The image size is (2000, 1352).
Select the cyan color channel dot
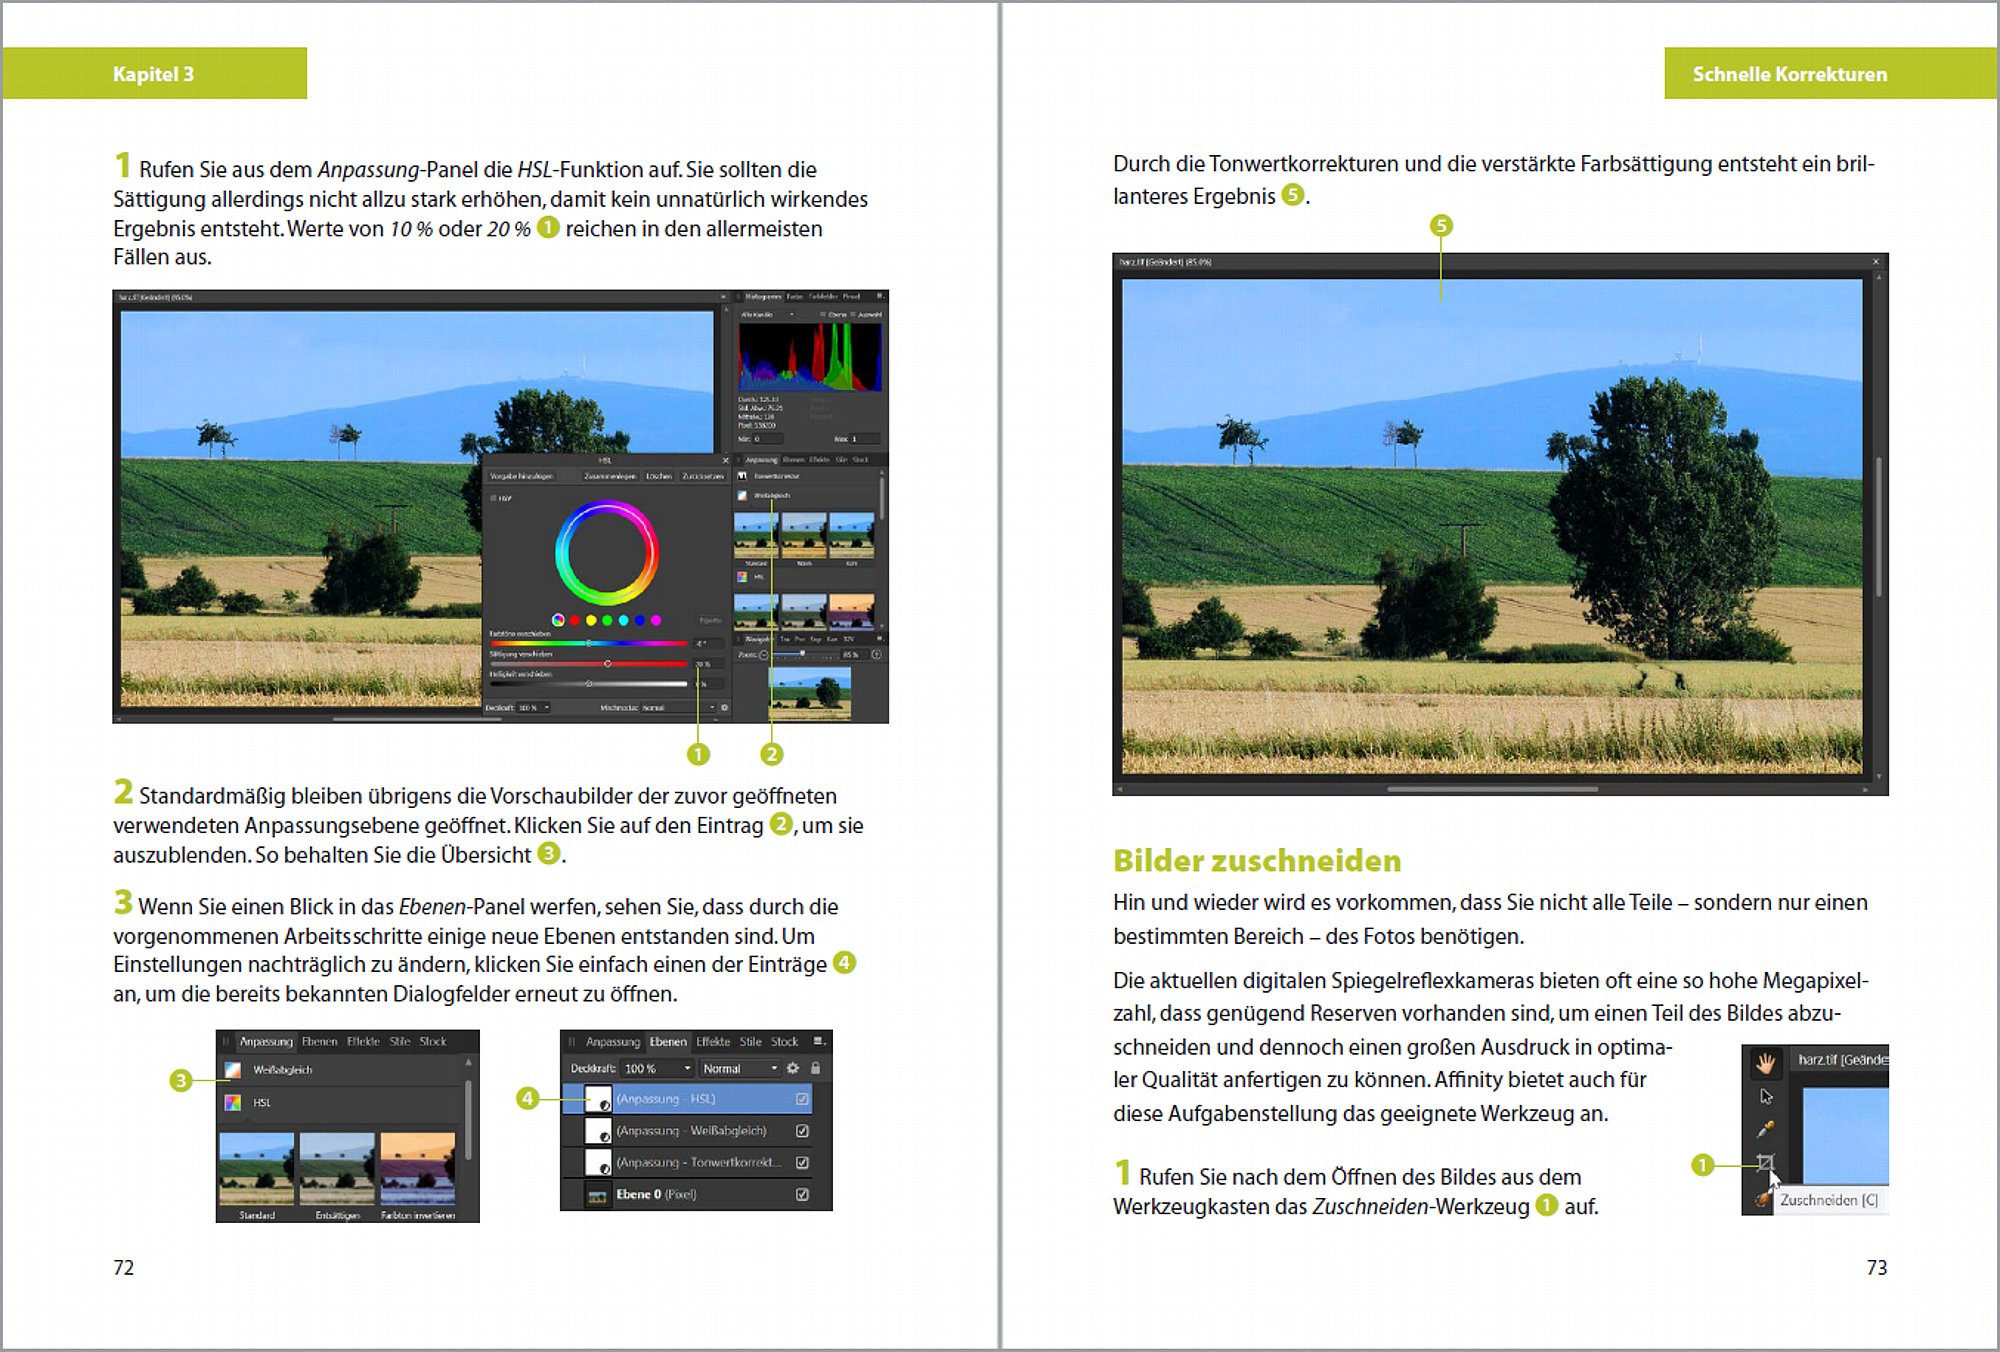pyautogui.click(x=623, y=620)
